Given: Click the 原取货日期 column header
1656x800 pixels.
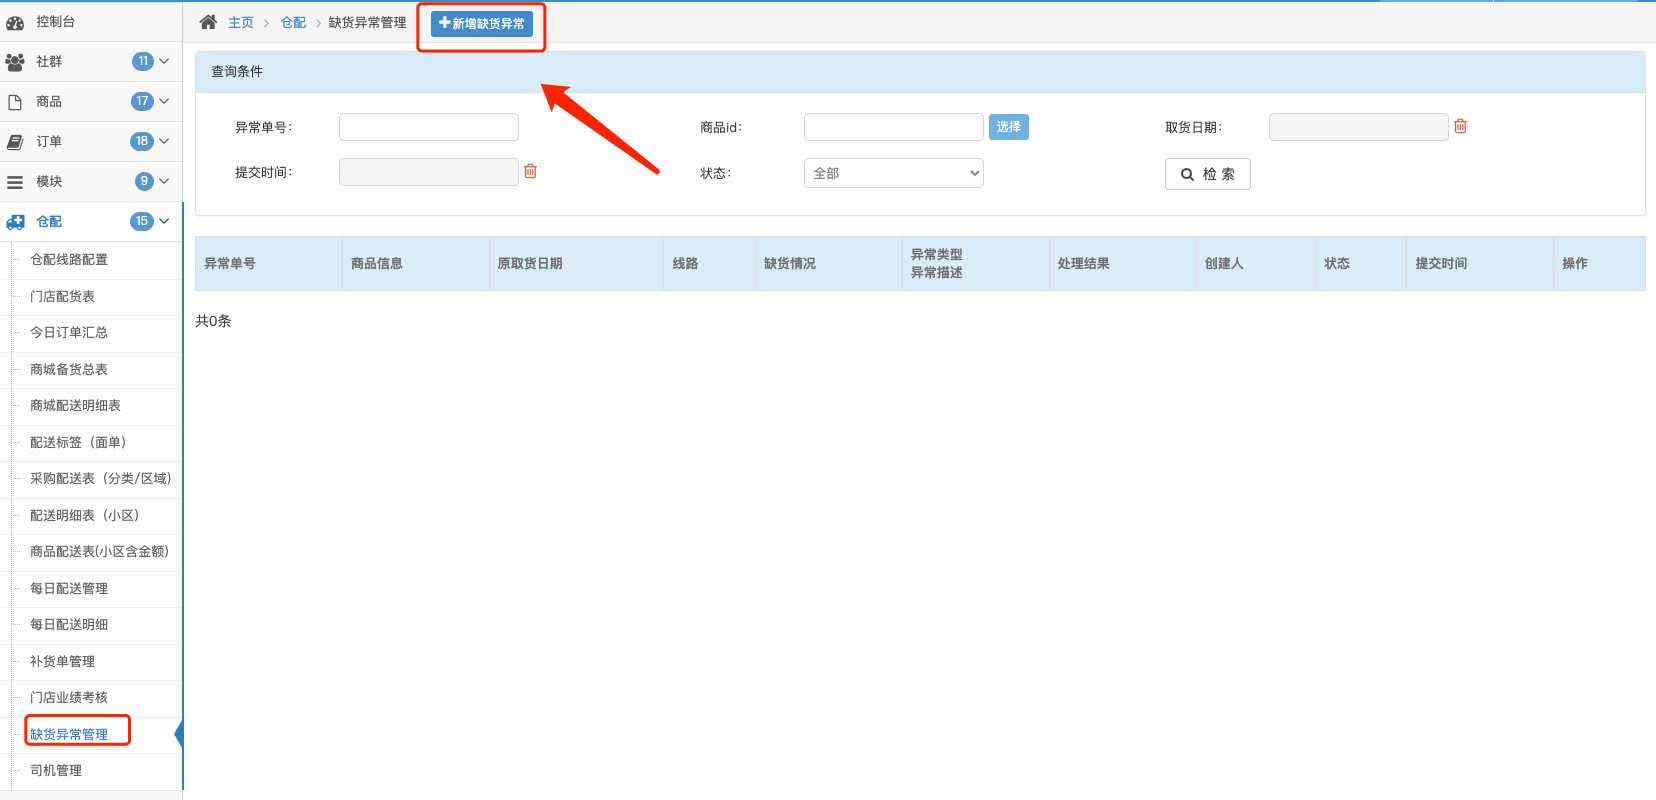Looking at the screenshot, I should pos(576,263).
